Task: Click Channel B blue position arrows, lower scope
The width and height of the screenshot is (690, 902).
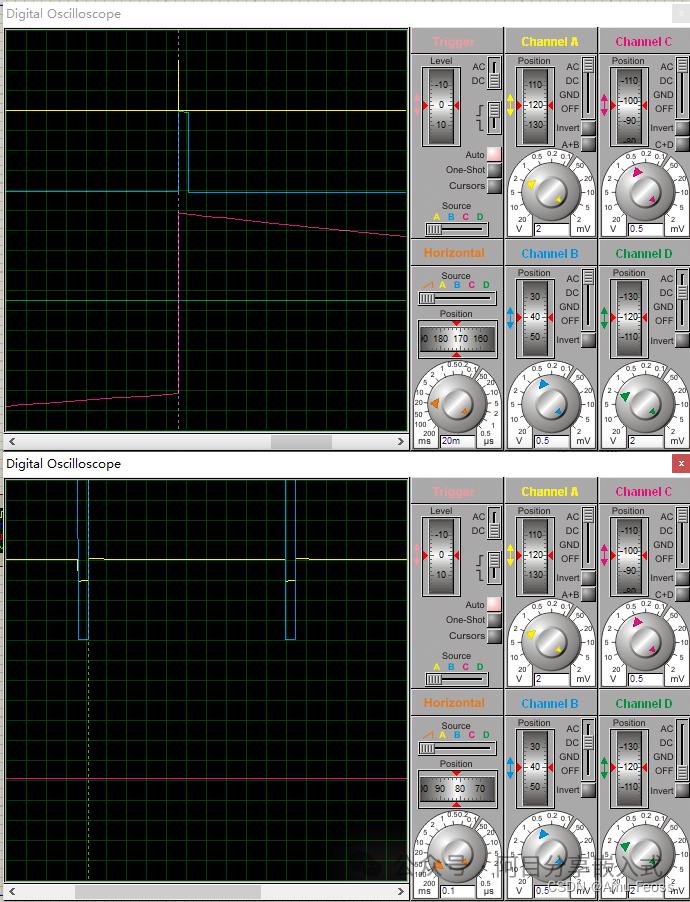Action: pos(510,767)
